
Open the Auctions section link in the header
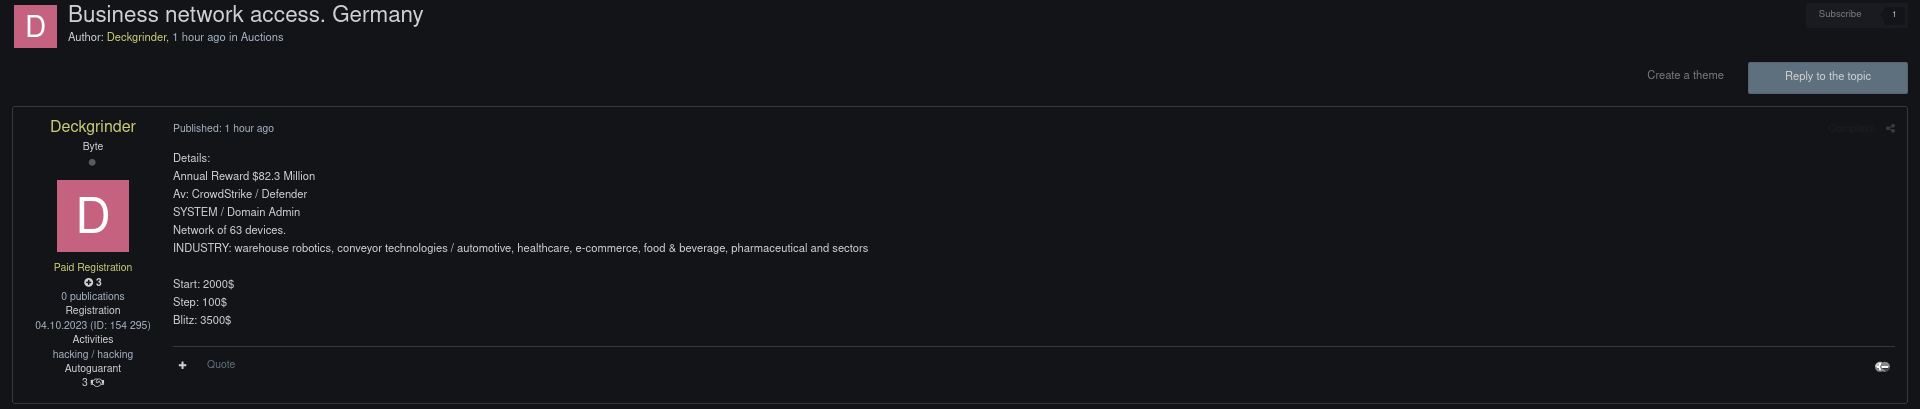(x=262, y=37)
